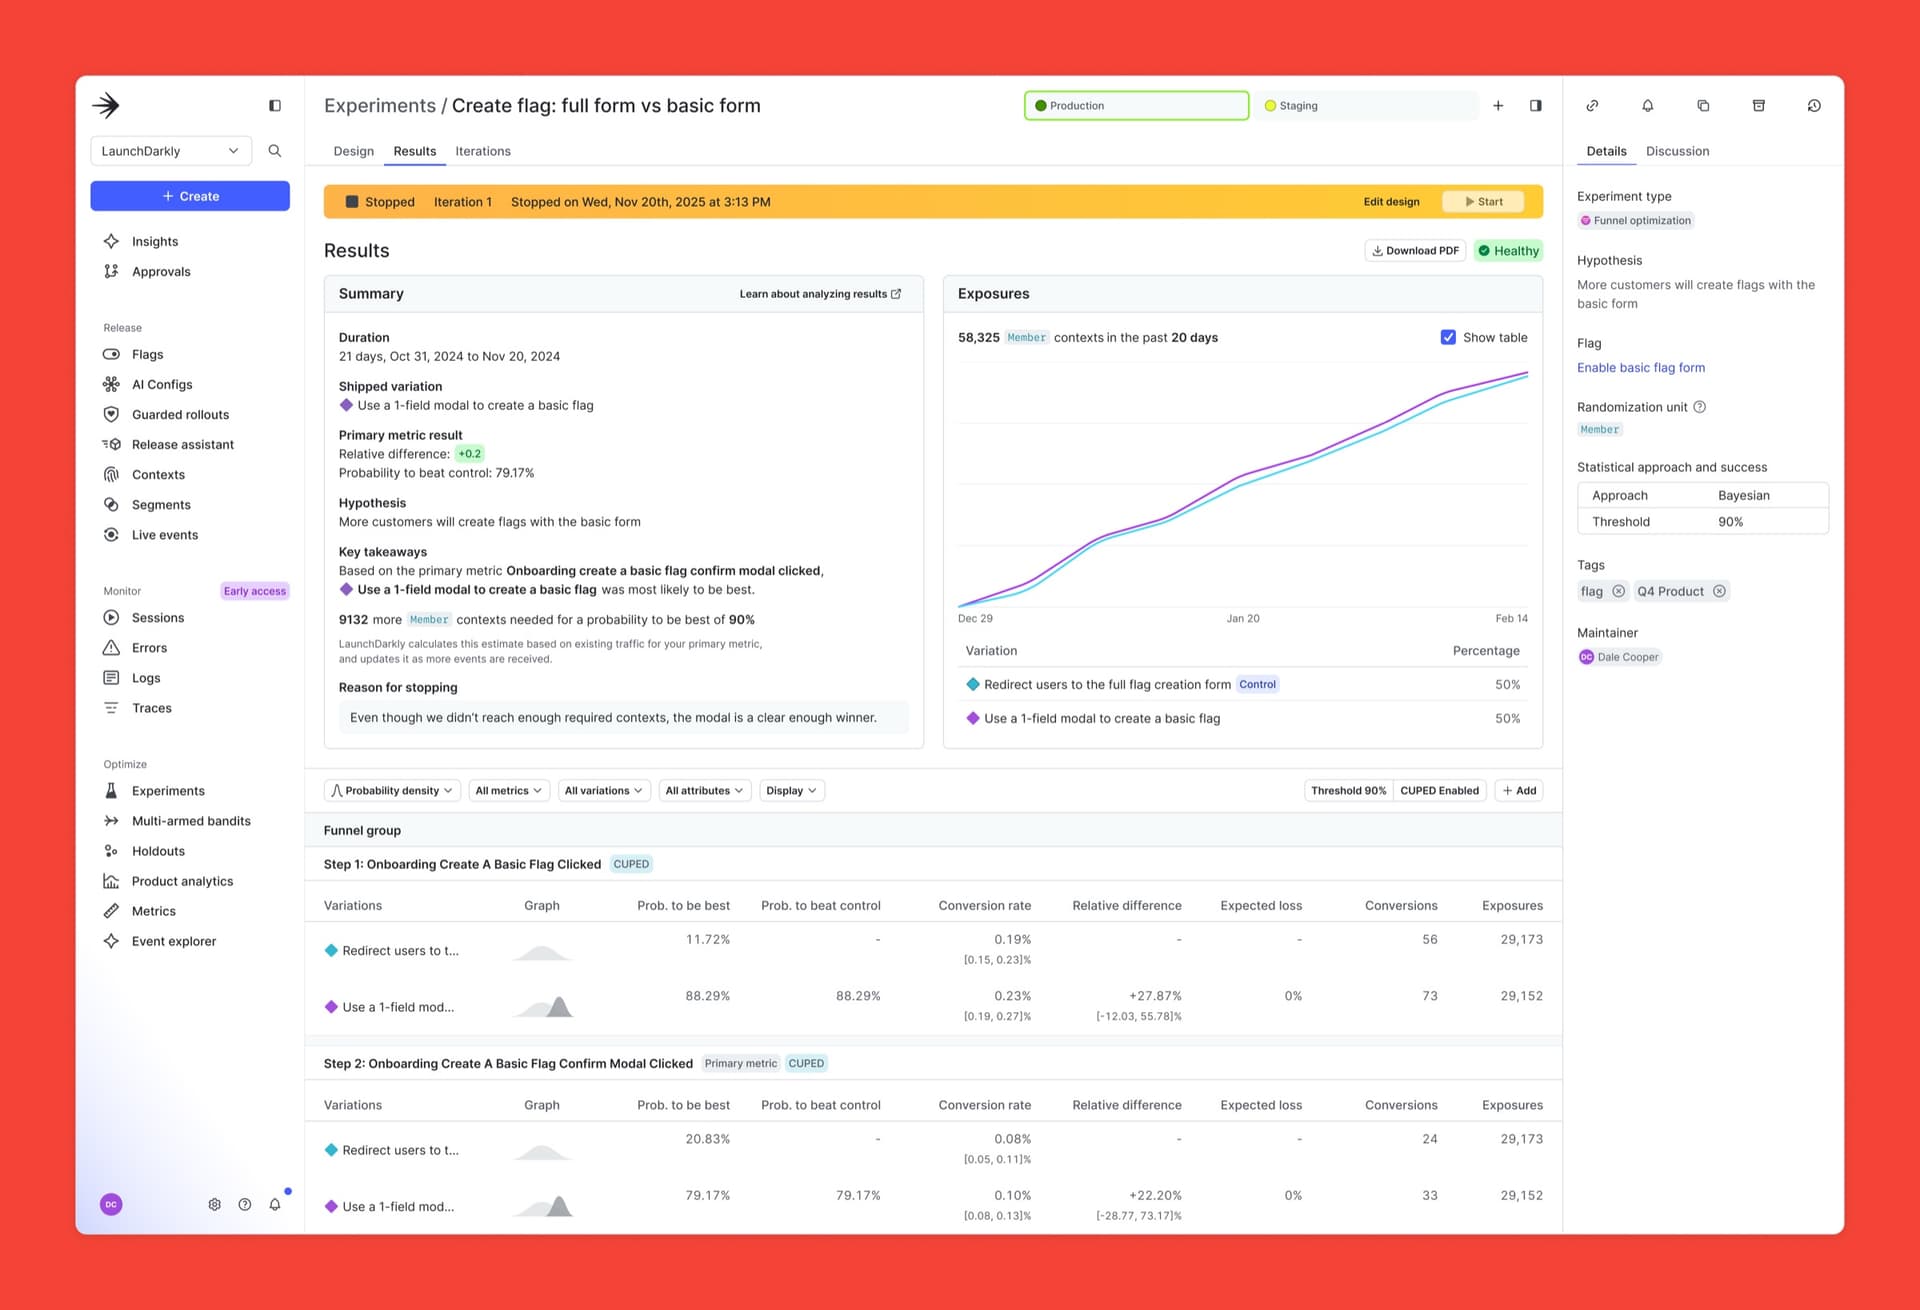Expand the LaunchDarkly project dropdown
Image resolution: width=1920 pixels, height=1310 pixels.
tap(171, 151)
